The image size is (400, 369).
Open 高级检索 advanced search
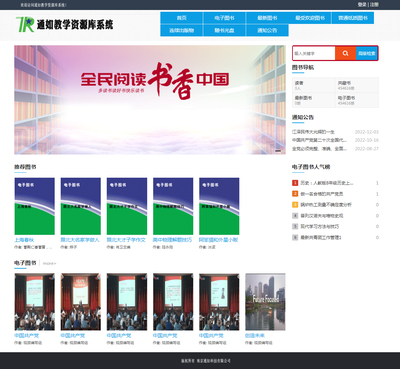(366, 53)
